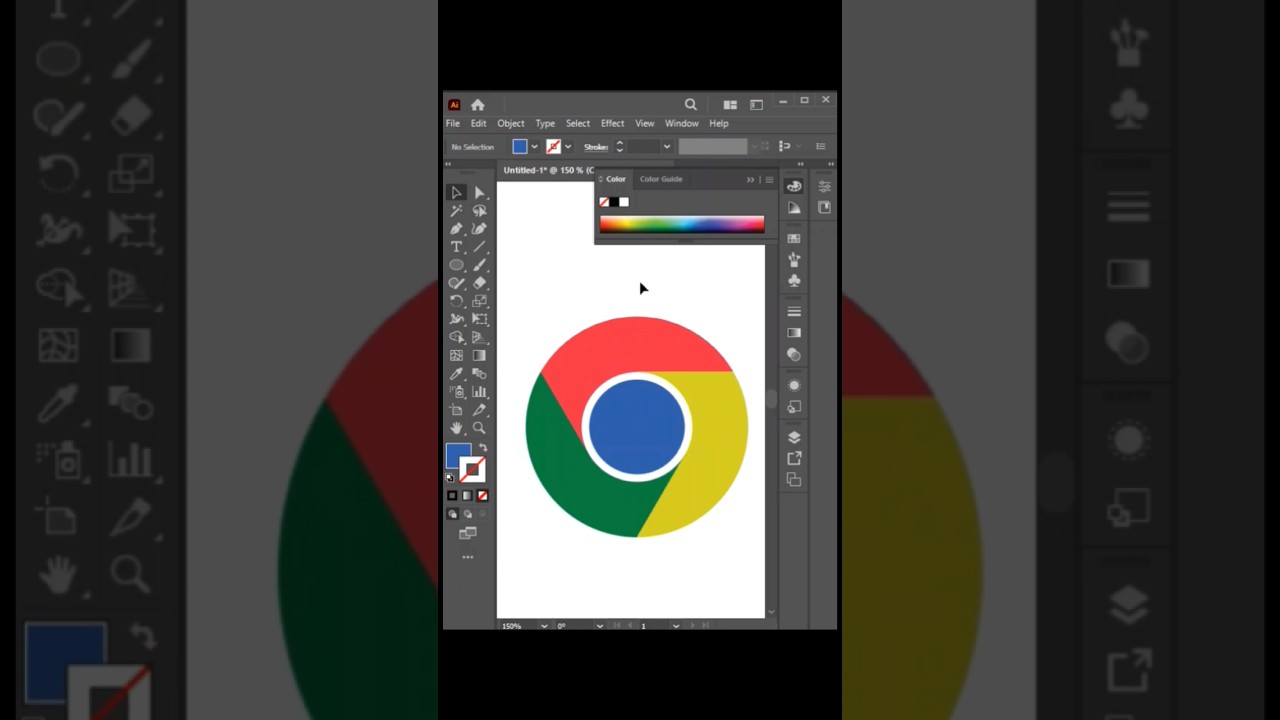Image resolution: width=1280 pixels, height=720 pixels.
Task: Open the Object menu
Action: pyautogui.click(x=511, y=123)
